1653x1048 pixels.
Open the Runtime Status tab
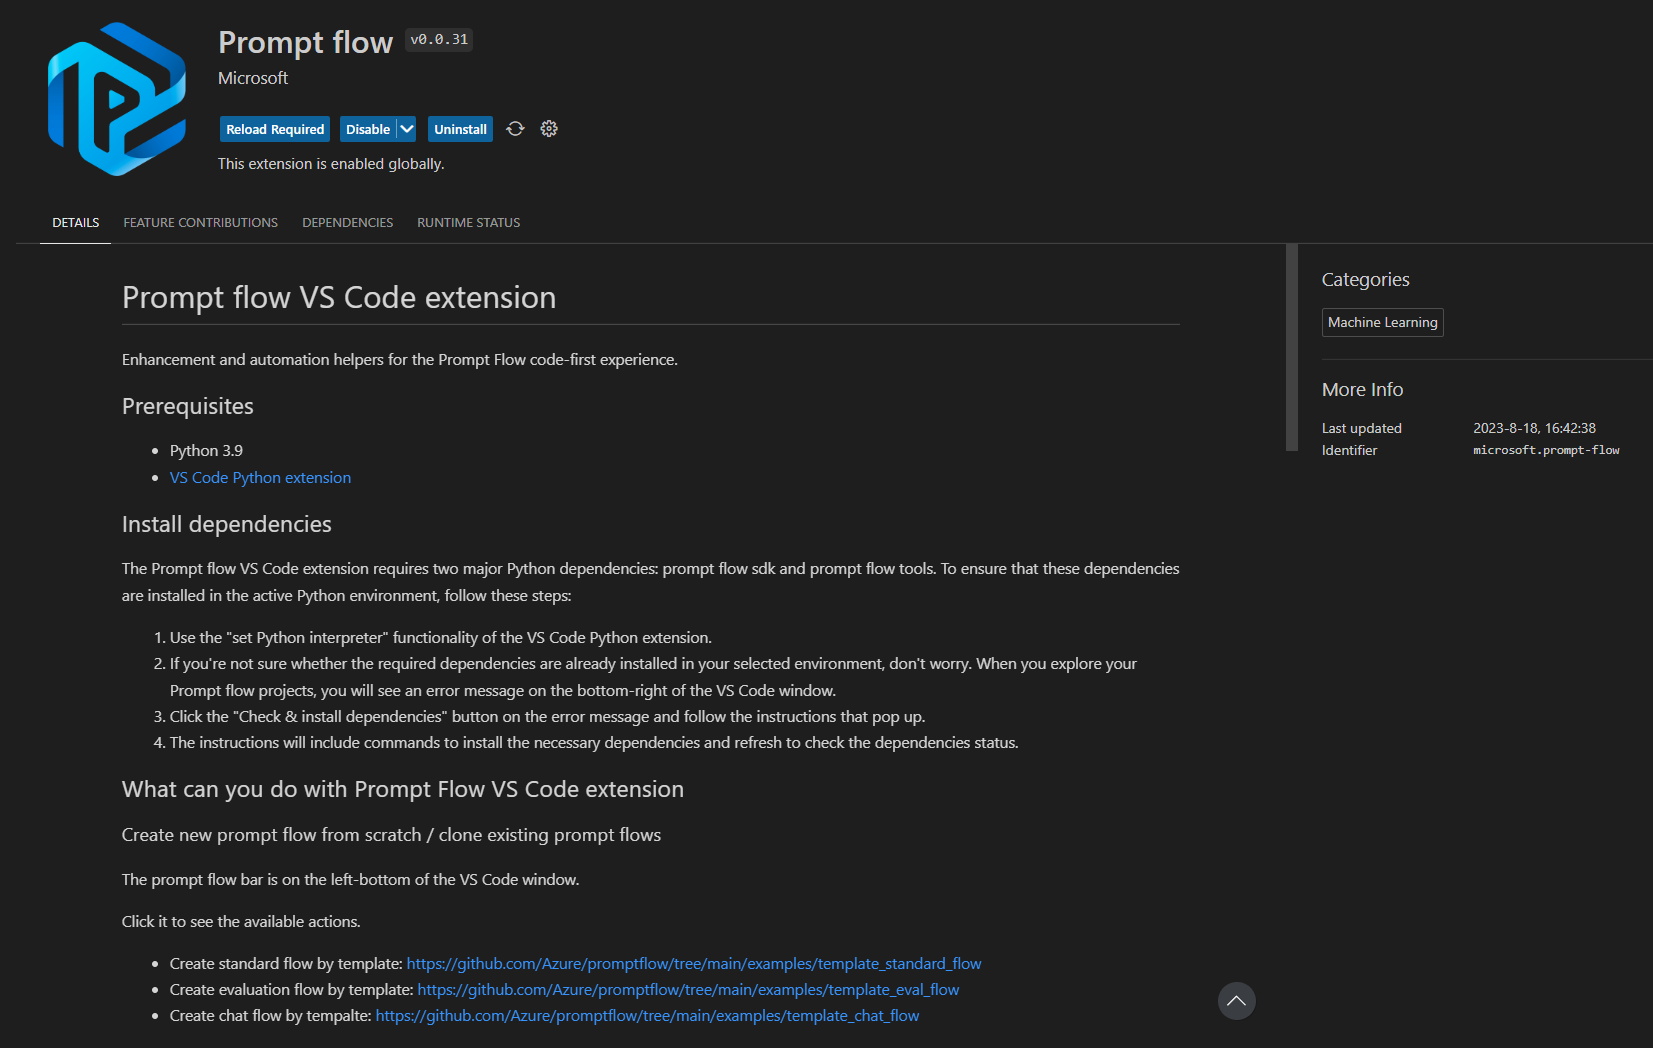(x=469, y=223)
